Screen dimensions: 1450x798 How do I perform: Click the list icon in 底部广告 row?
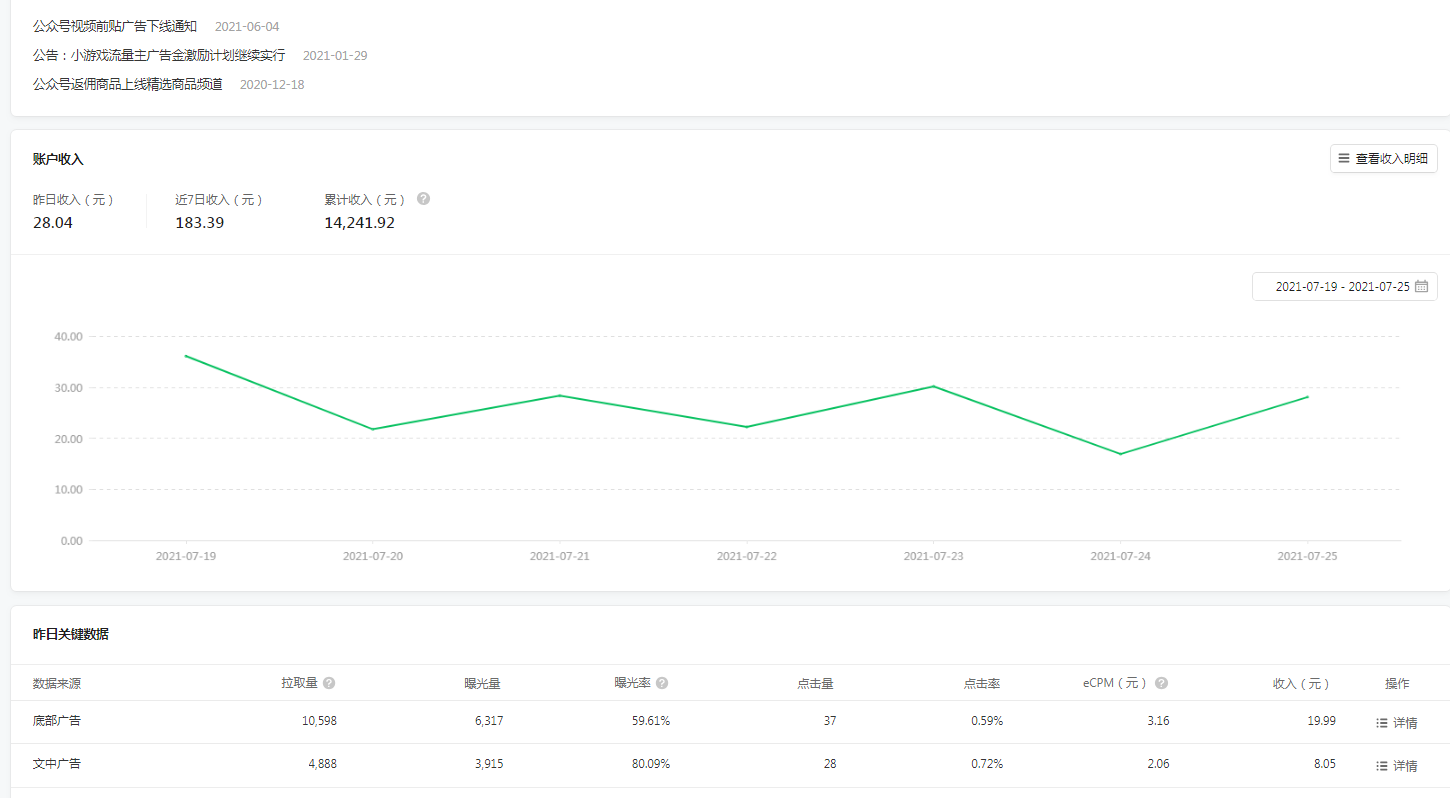pyautogui.click(x=1382, y=723)
